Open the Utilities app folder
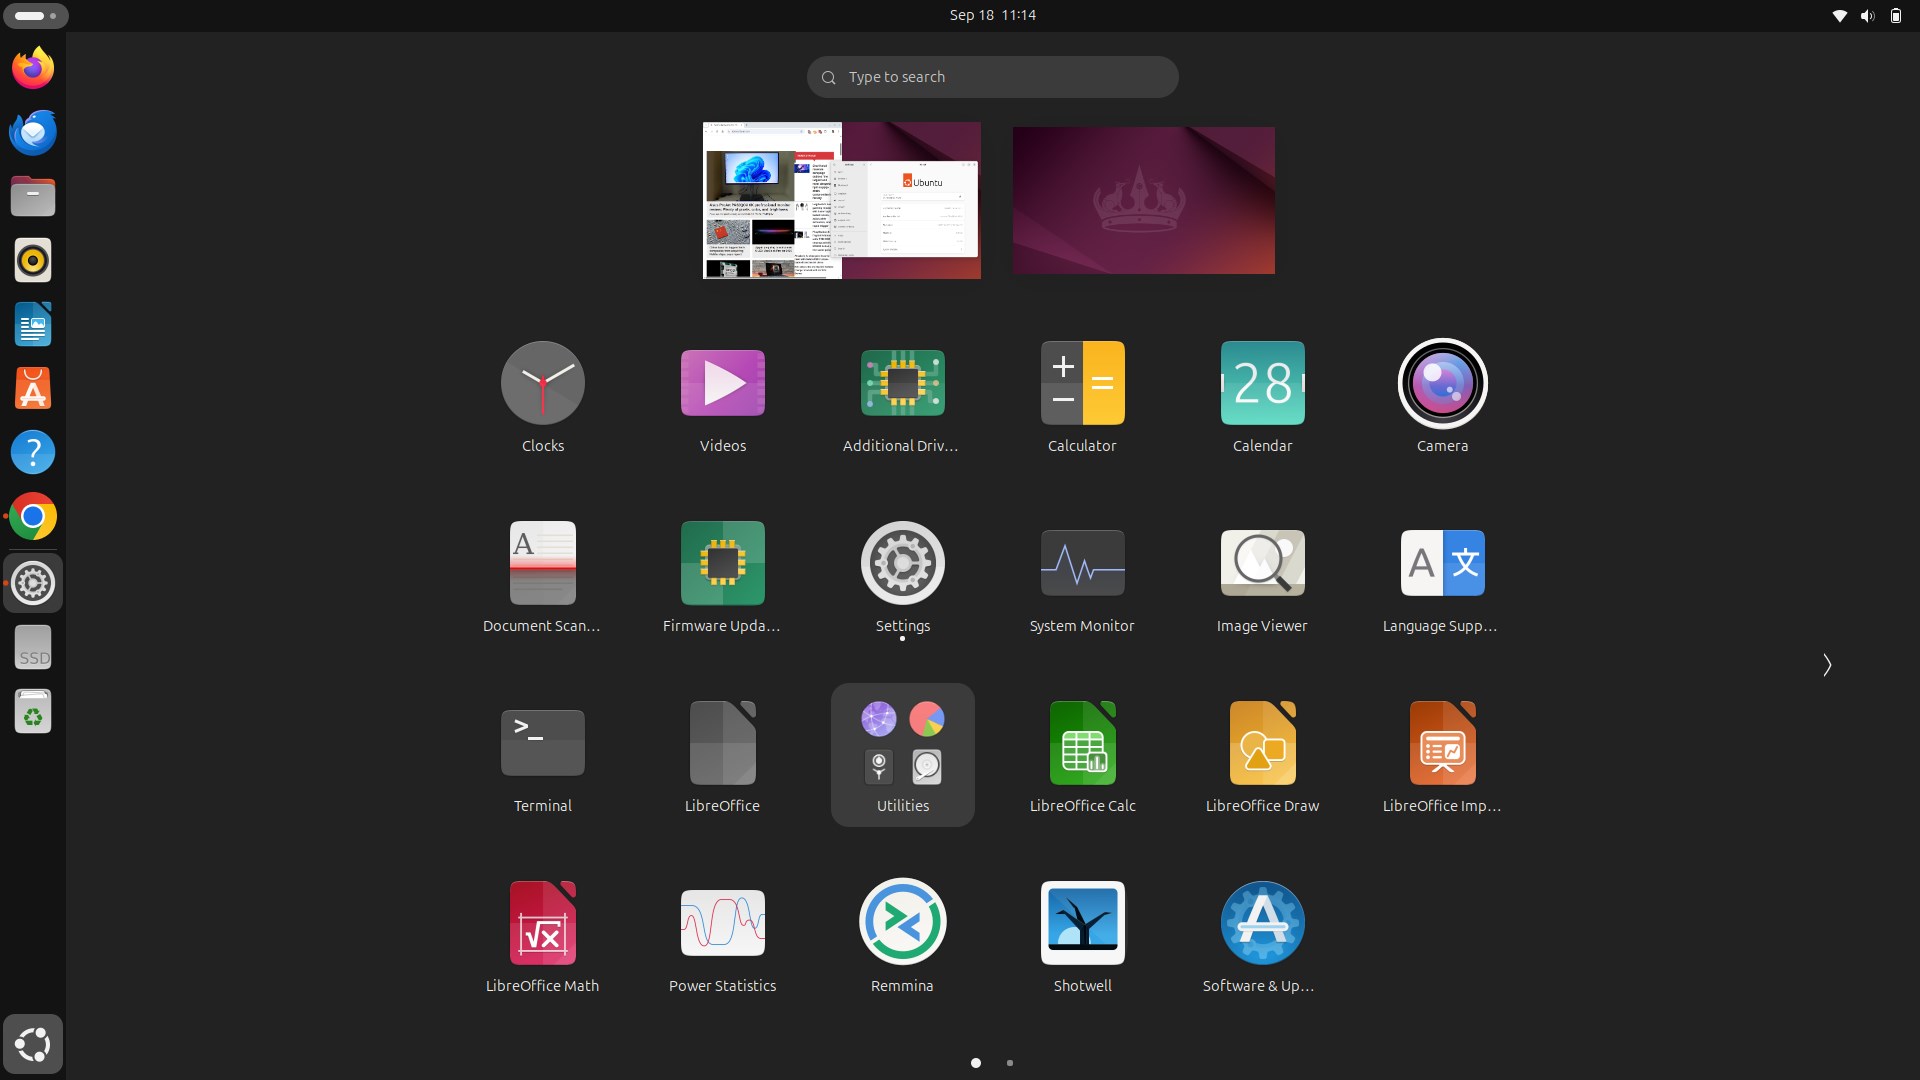This screenshot has width=1920, height=1080. click(x=902, y=755)
